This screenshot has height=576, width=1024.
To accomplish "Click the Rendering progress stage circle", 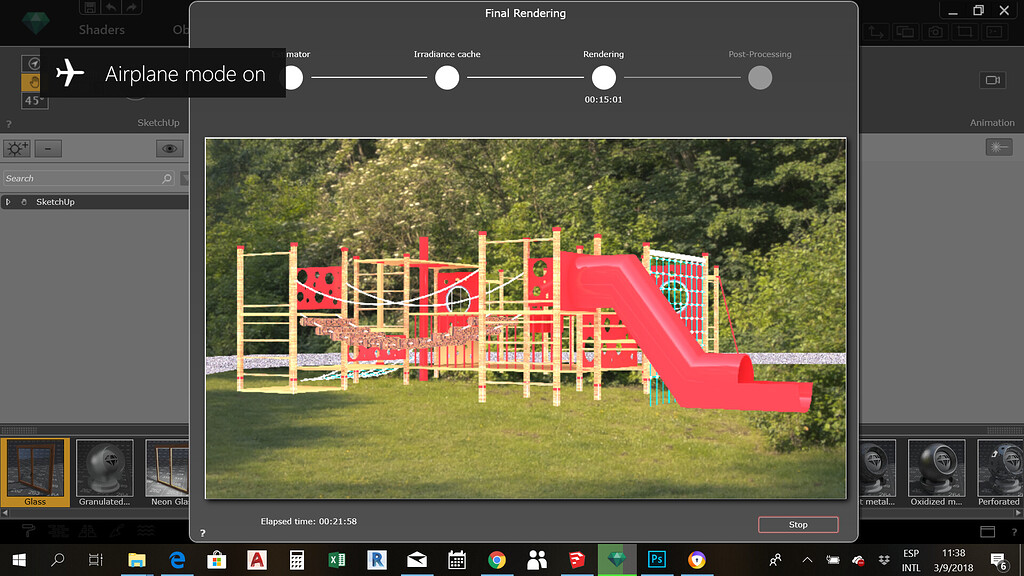I will point(603,77).
